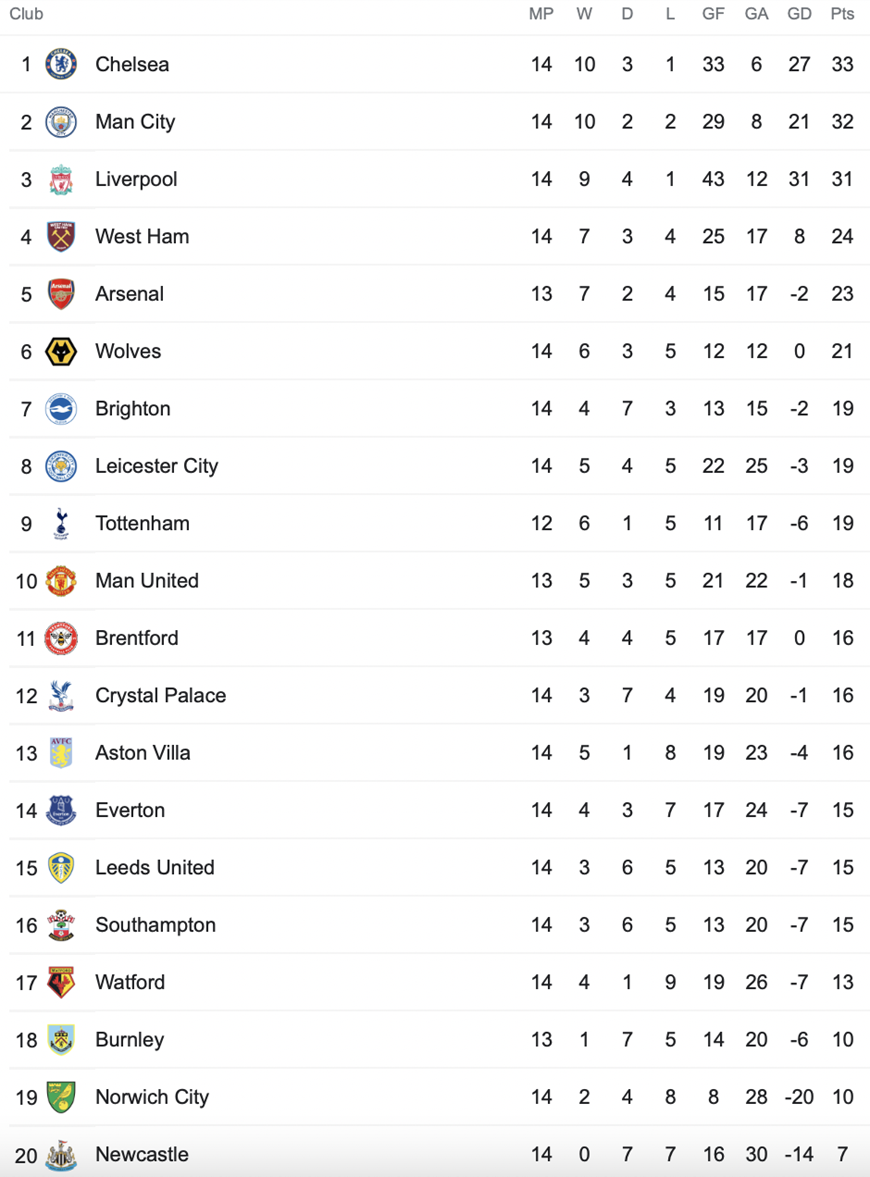
Task: Select the West Ham crest icon
Action: point(61,236)
